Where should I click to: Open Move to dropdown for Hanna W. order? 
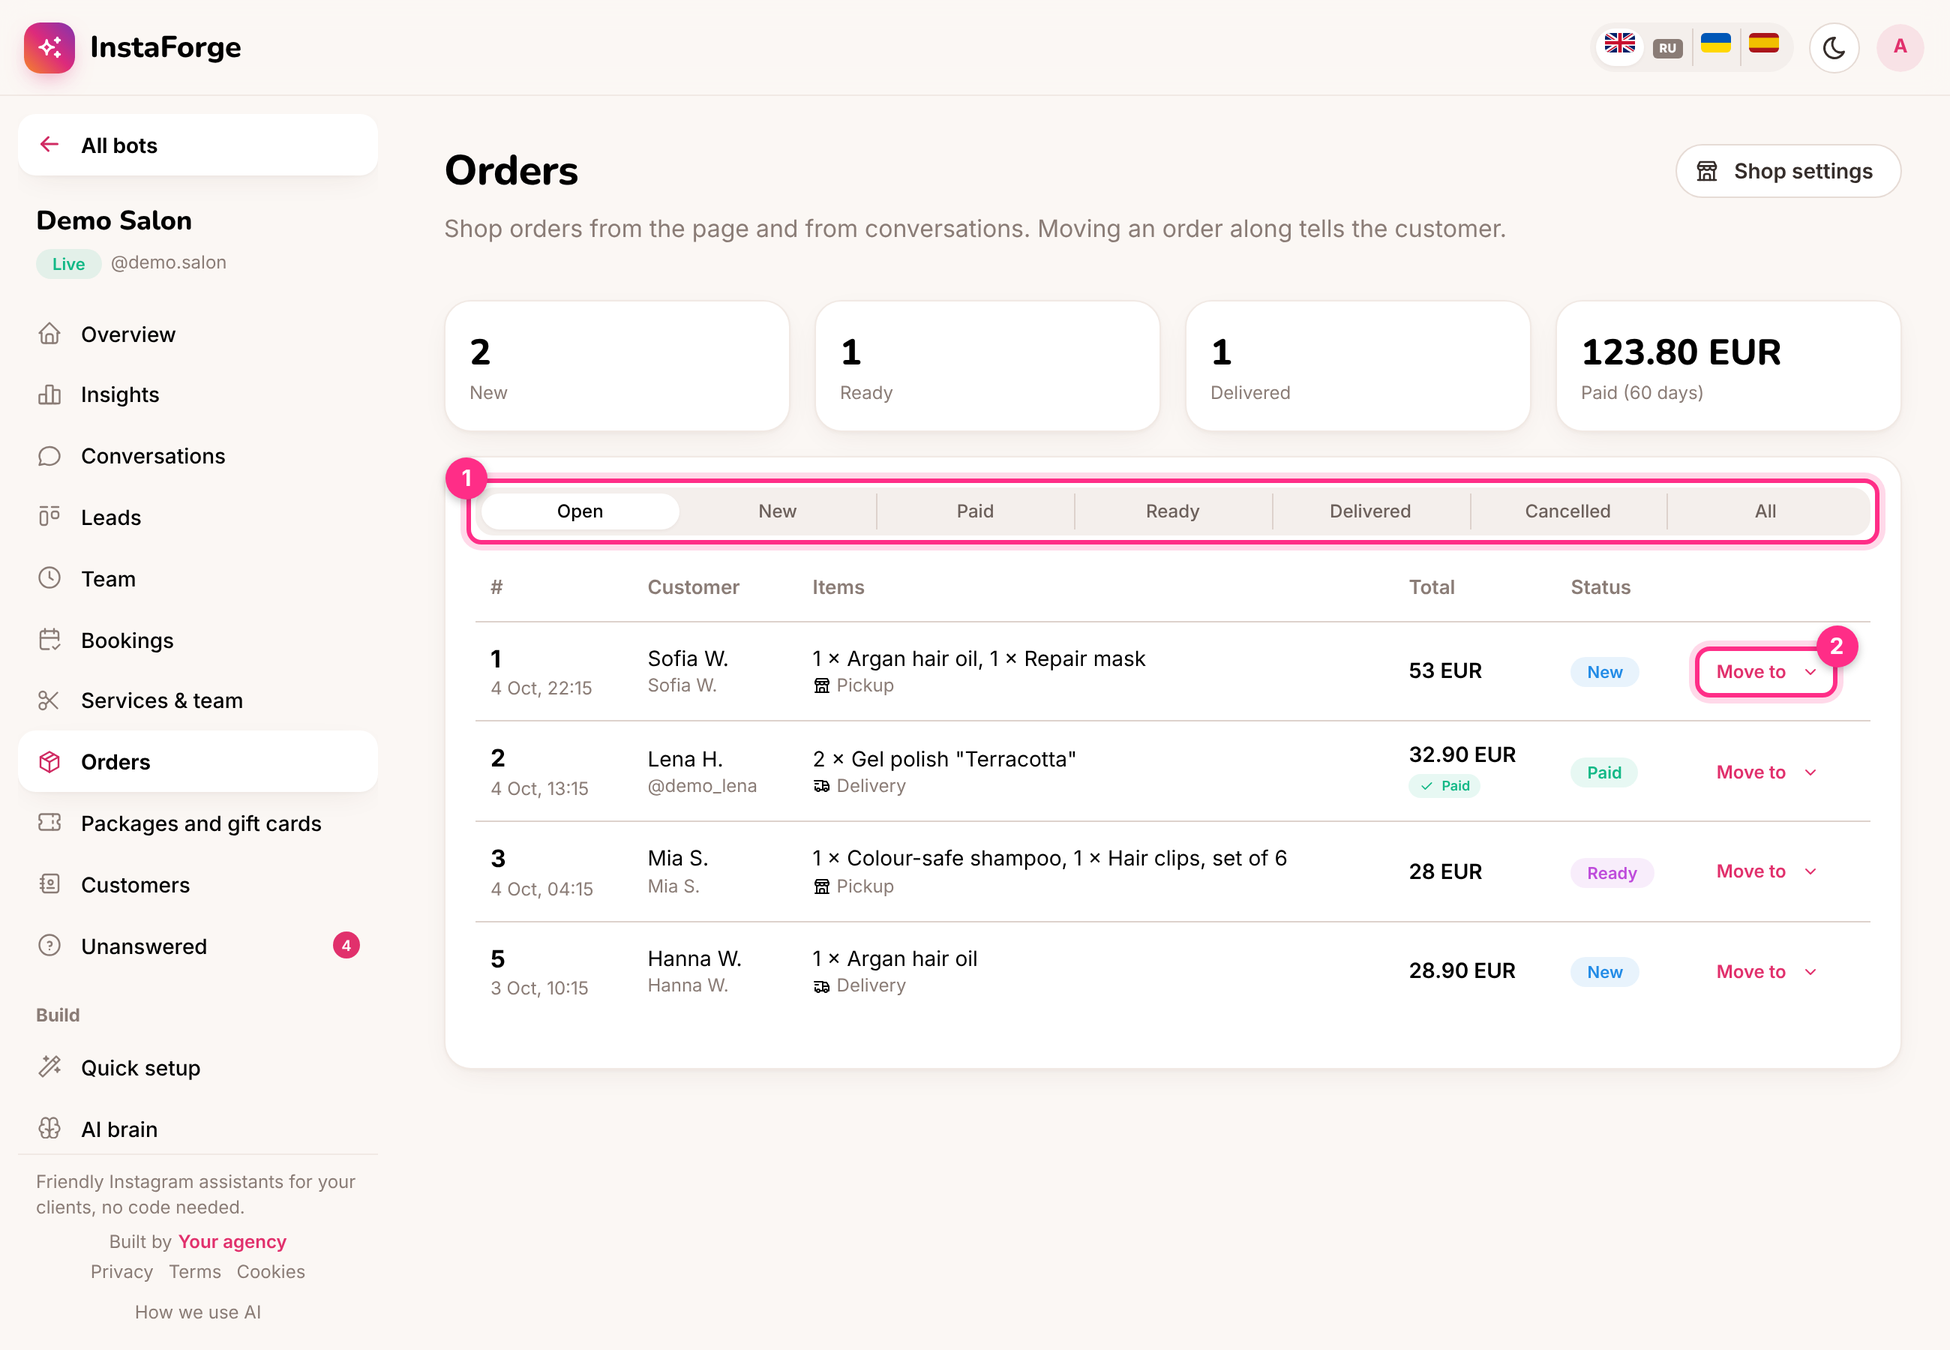pos(1766,972)
